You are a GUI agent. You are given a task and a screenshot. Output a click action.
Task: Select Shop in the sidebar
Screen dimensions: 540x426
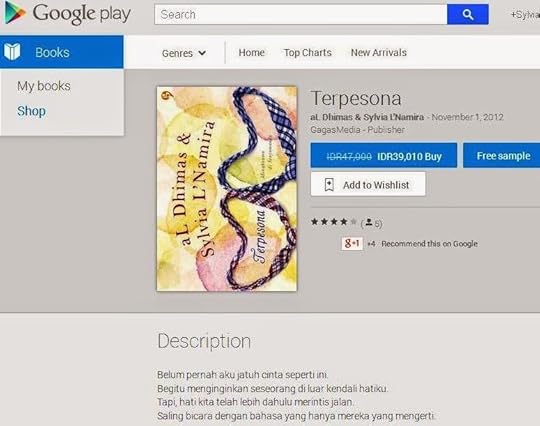coord(31,111)
